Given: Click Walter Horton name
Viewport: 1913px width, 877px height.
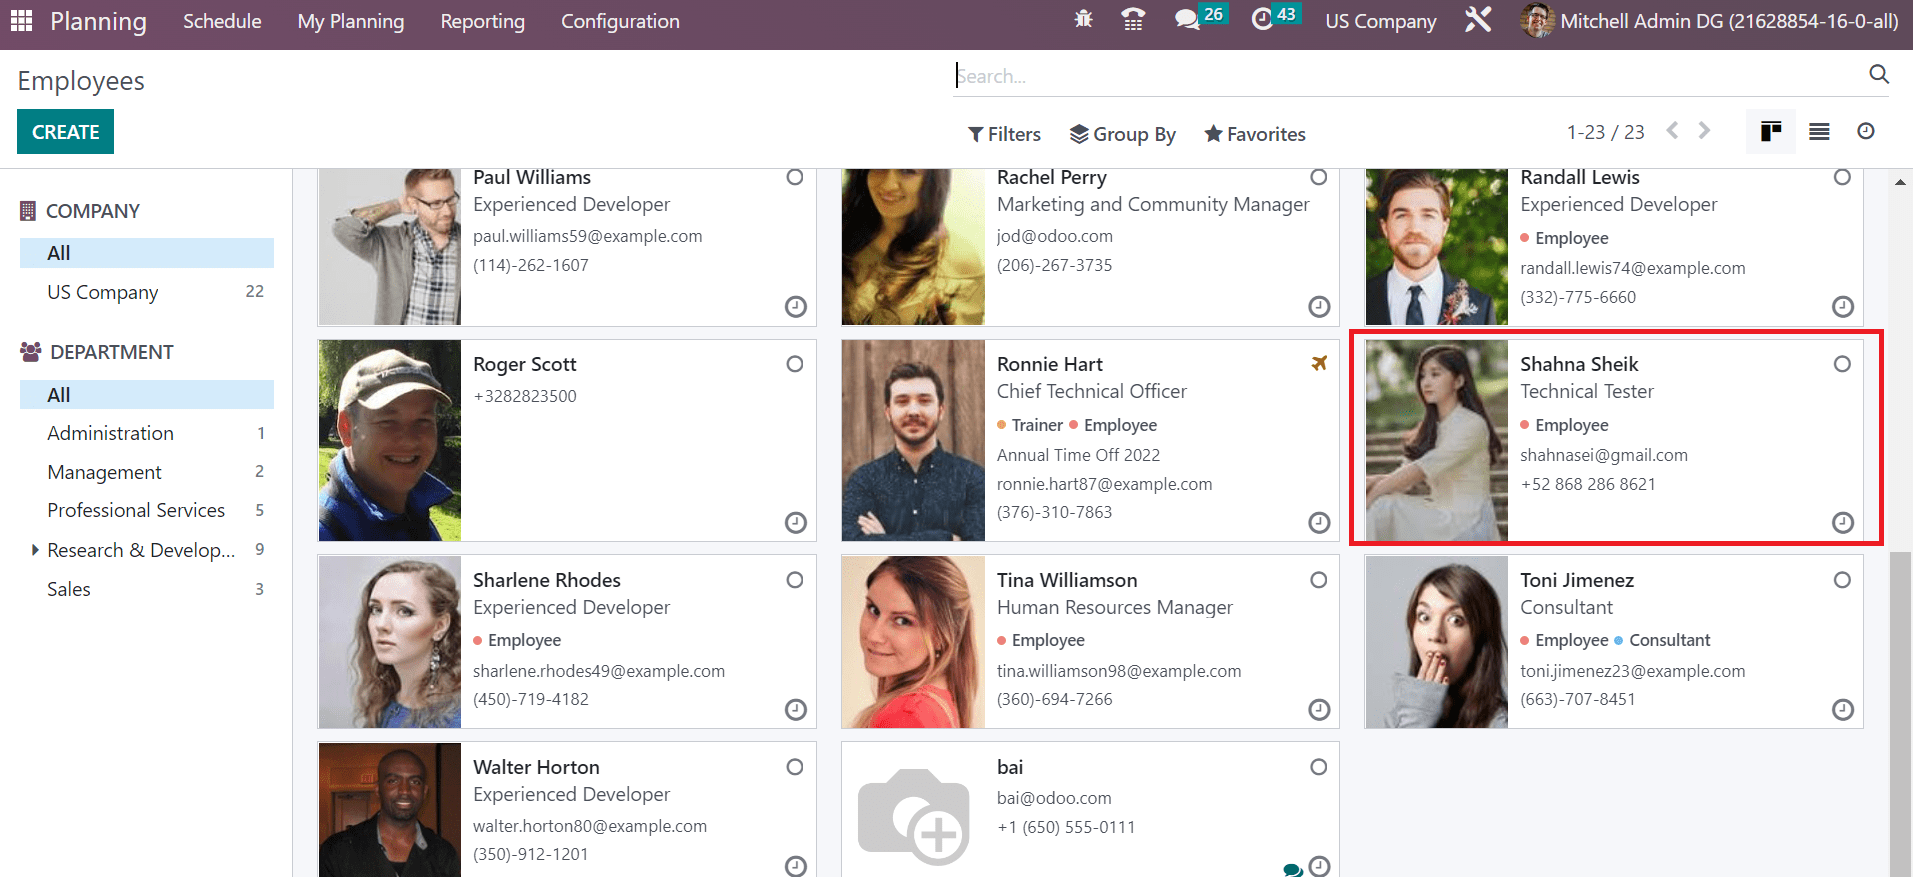Looking at the screenshot, I should click(x=536, y=767).
